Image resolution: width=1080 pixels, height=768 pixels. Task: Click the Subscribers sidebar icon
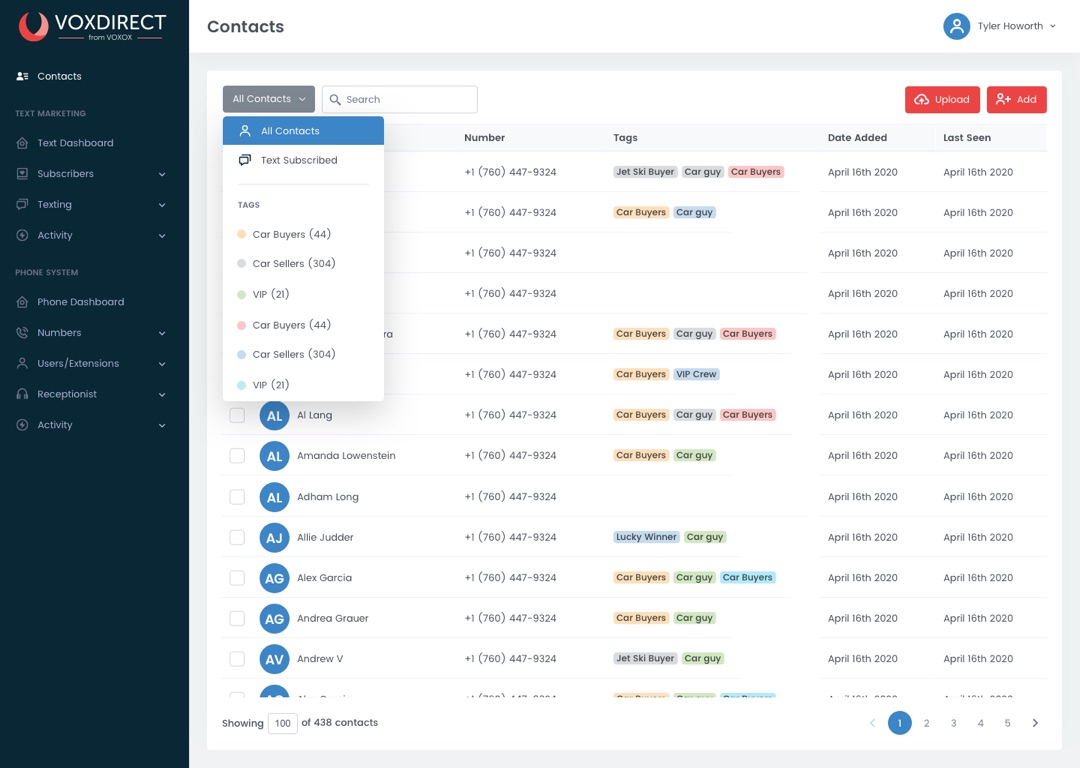point(22,174)
